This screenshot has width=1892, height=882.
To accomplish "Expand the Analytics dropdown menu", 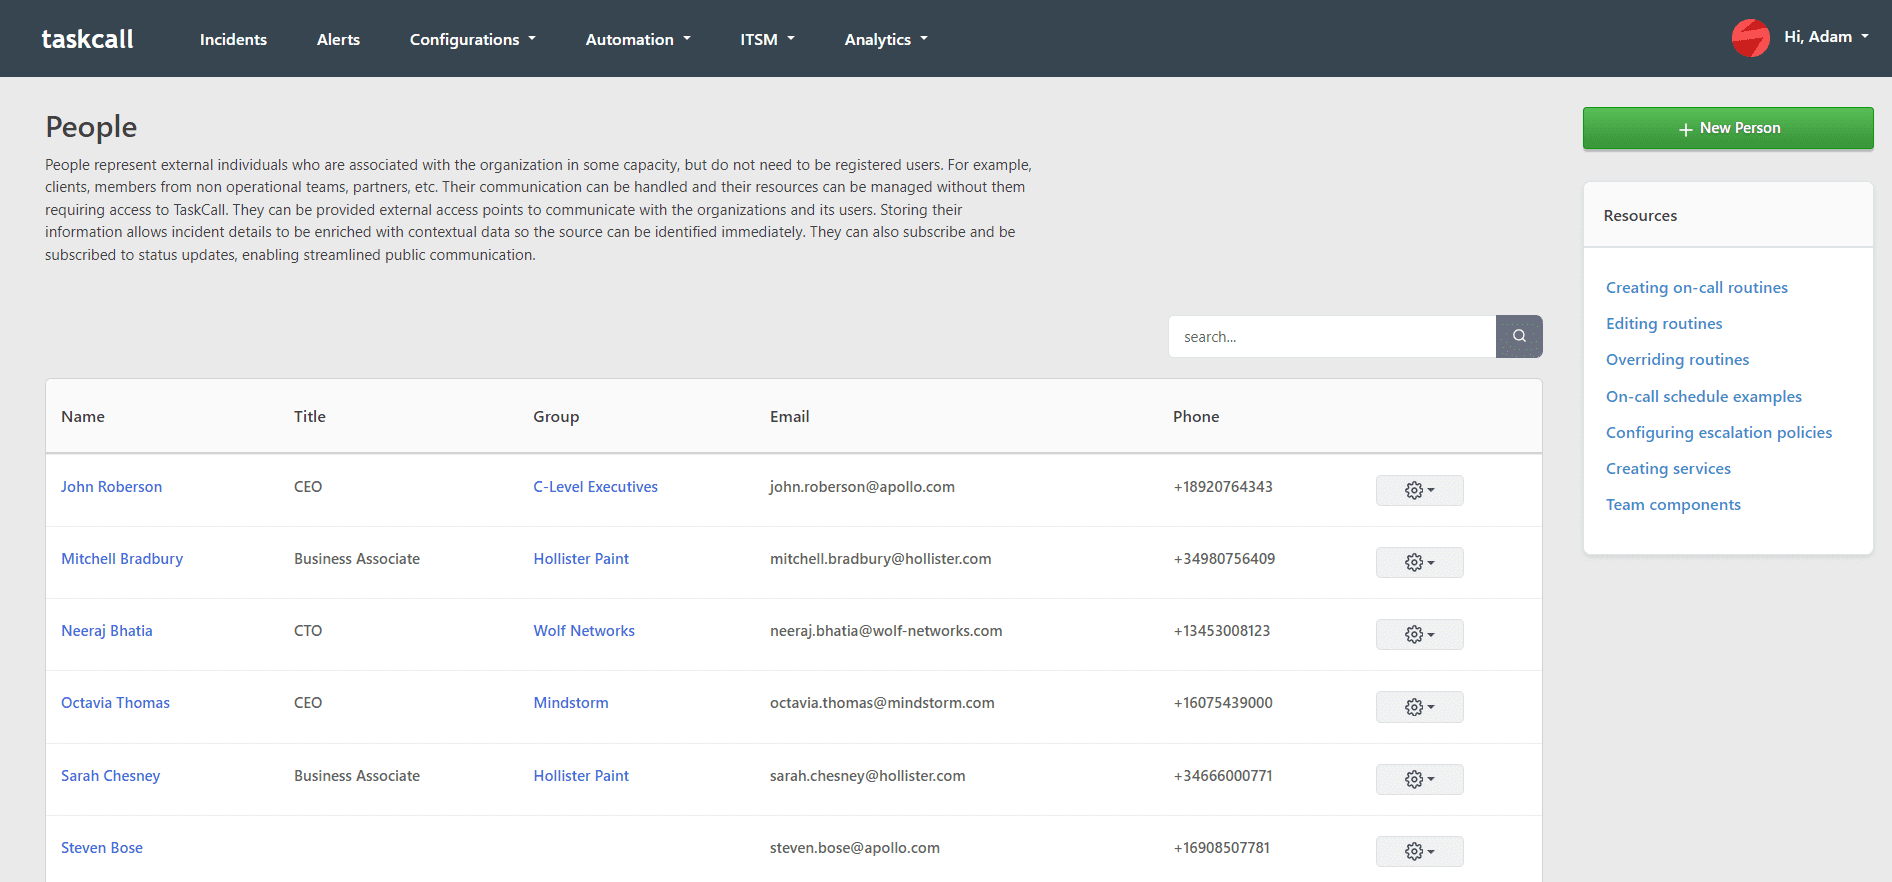I will pyautogui.click(x=886, y=39).
